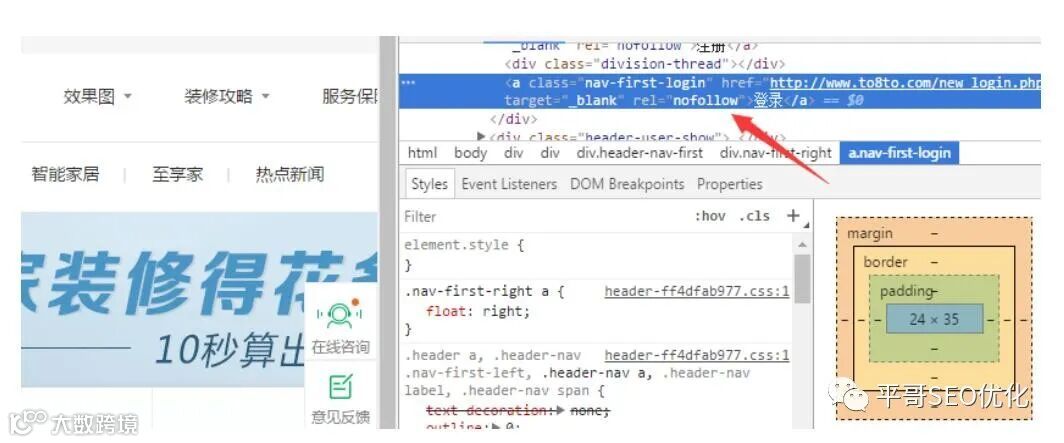1064x443 pixels.
Task: Click the Filter styles input field
Action: 543,216
